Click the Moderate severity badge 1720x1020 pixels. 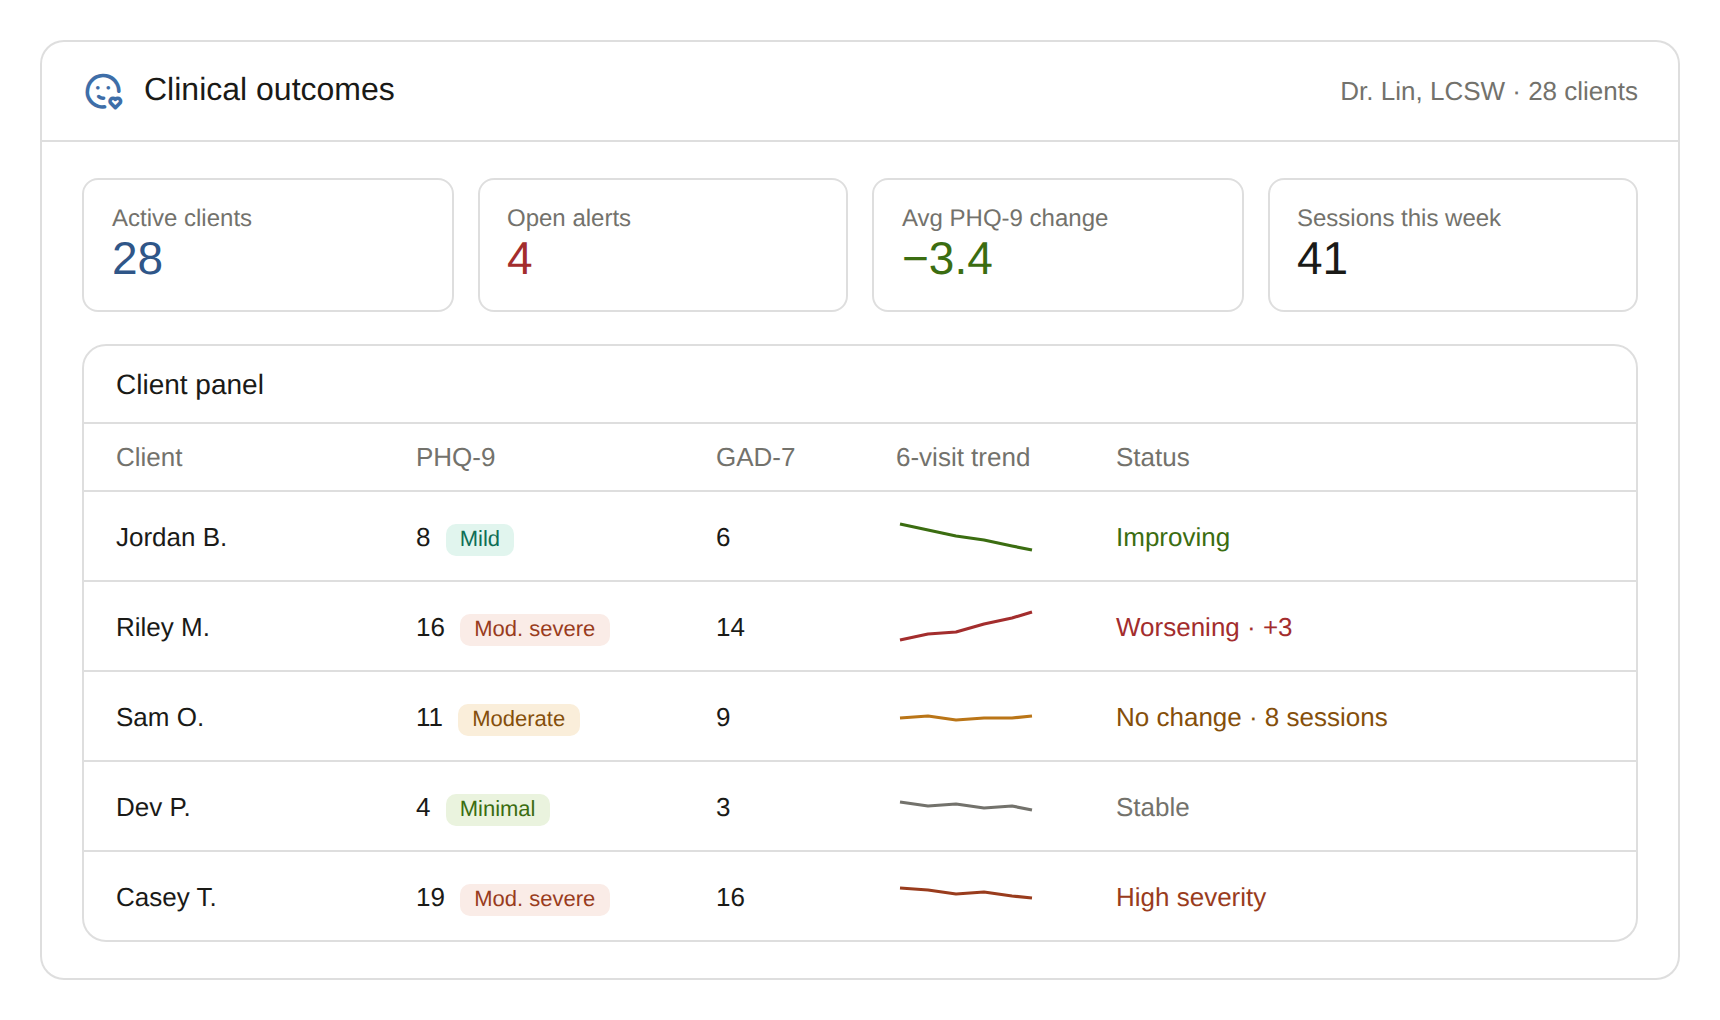pos(519,719)
